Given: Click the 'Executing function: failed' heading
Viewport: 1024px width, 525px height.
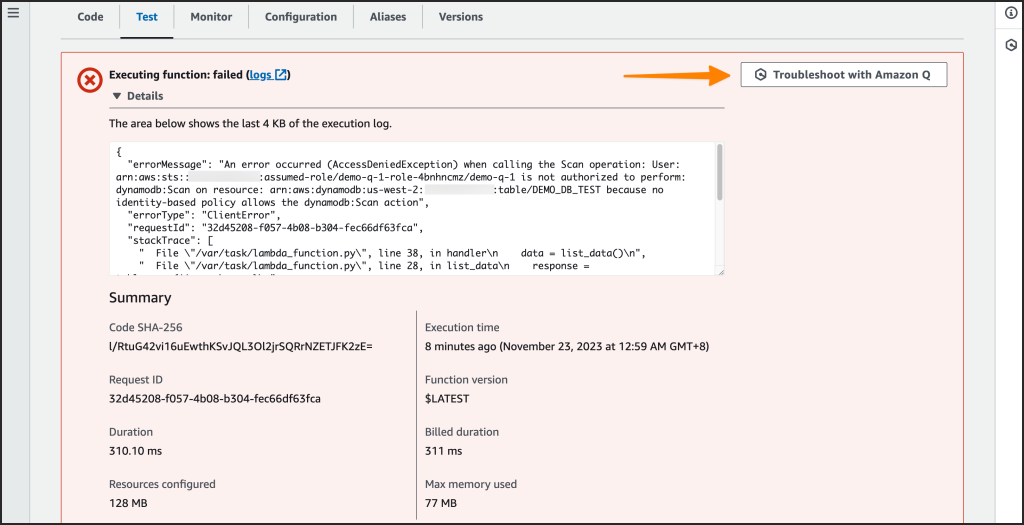Looking at the screenshot, I should (176, 75).
